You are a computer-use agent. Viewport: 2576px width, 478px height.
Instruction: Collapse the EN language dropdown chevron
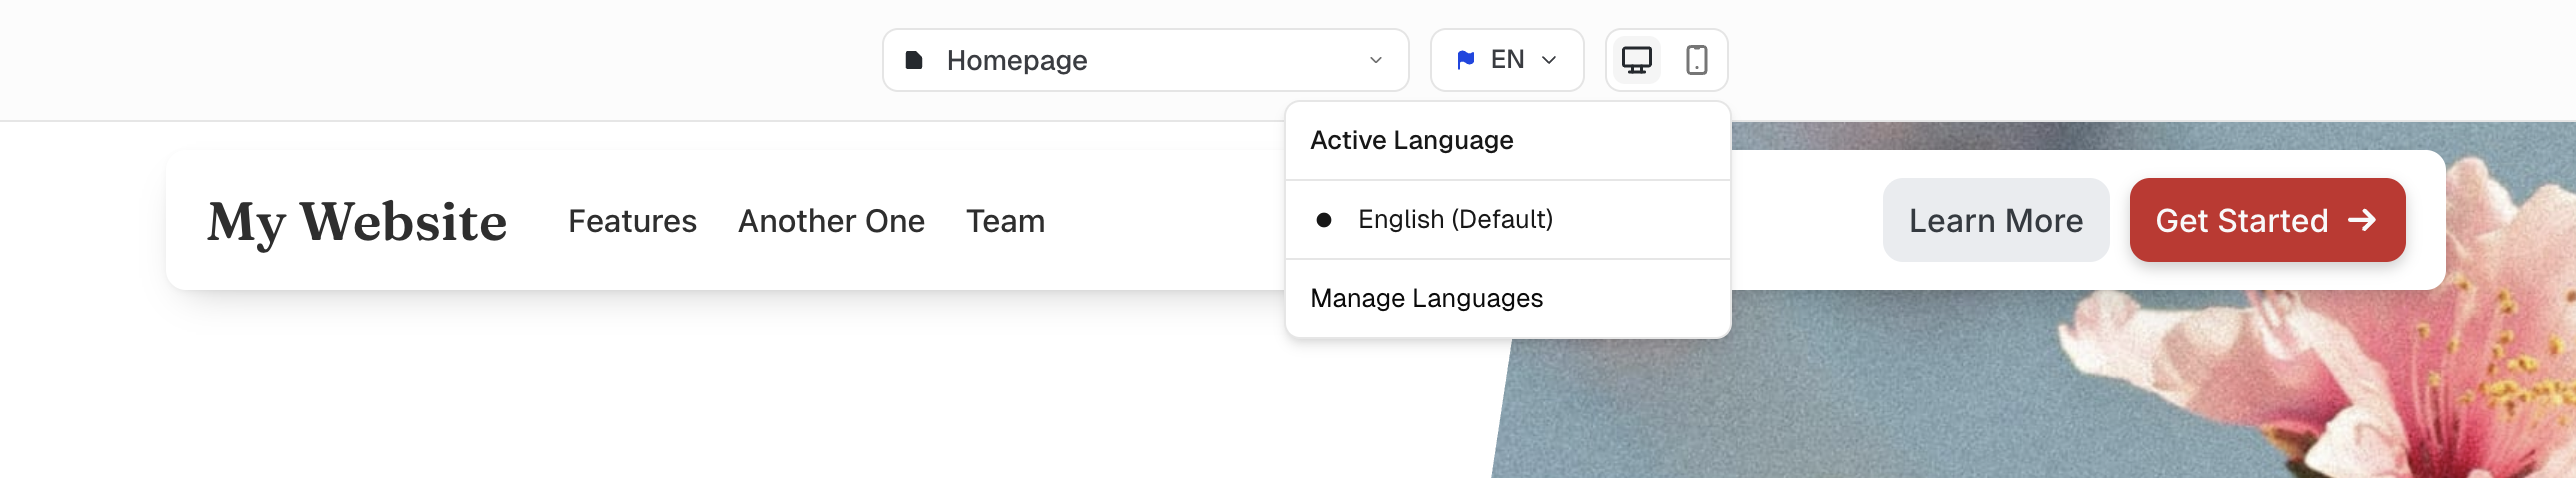[1549, 60]
